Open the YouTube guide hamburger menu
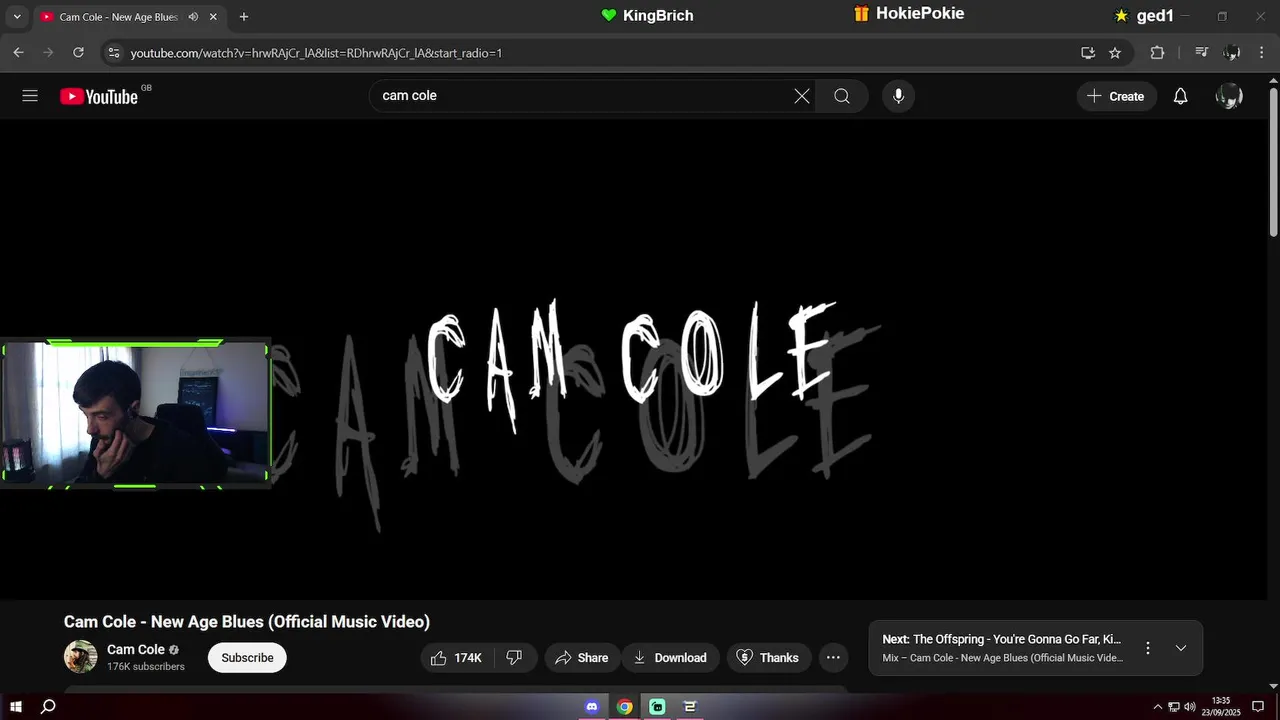1280x720 pixels. click(30, 96)
